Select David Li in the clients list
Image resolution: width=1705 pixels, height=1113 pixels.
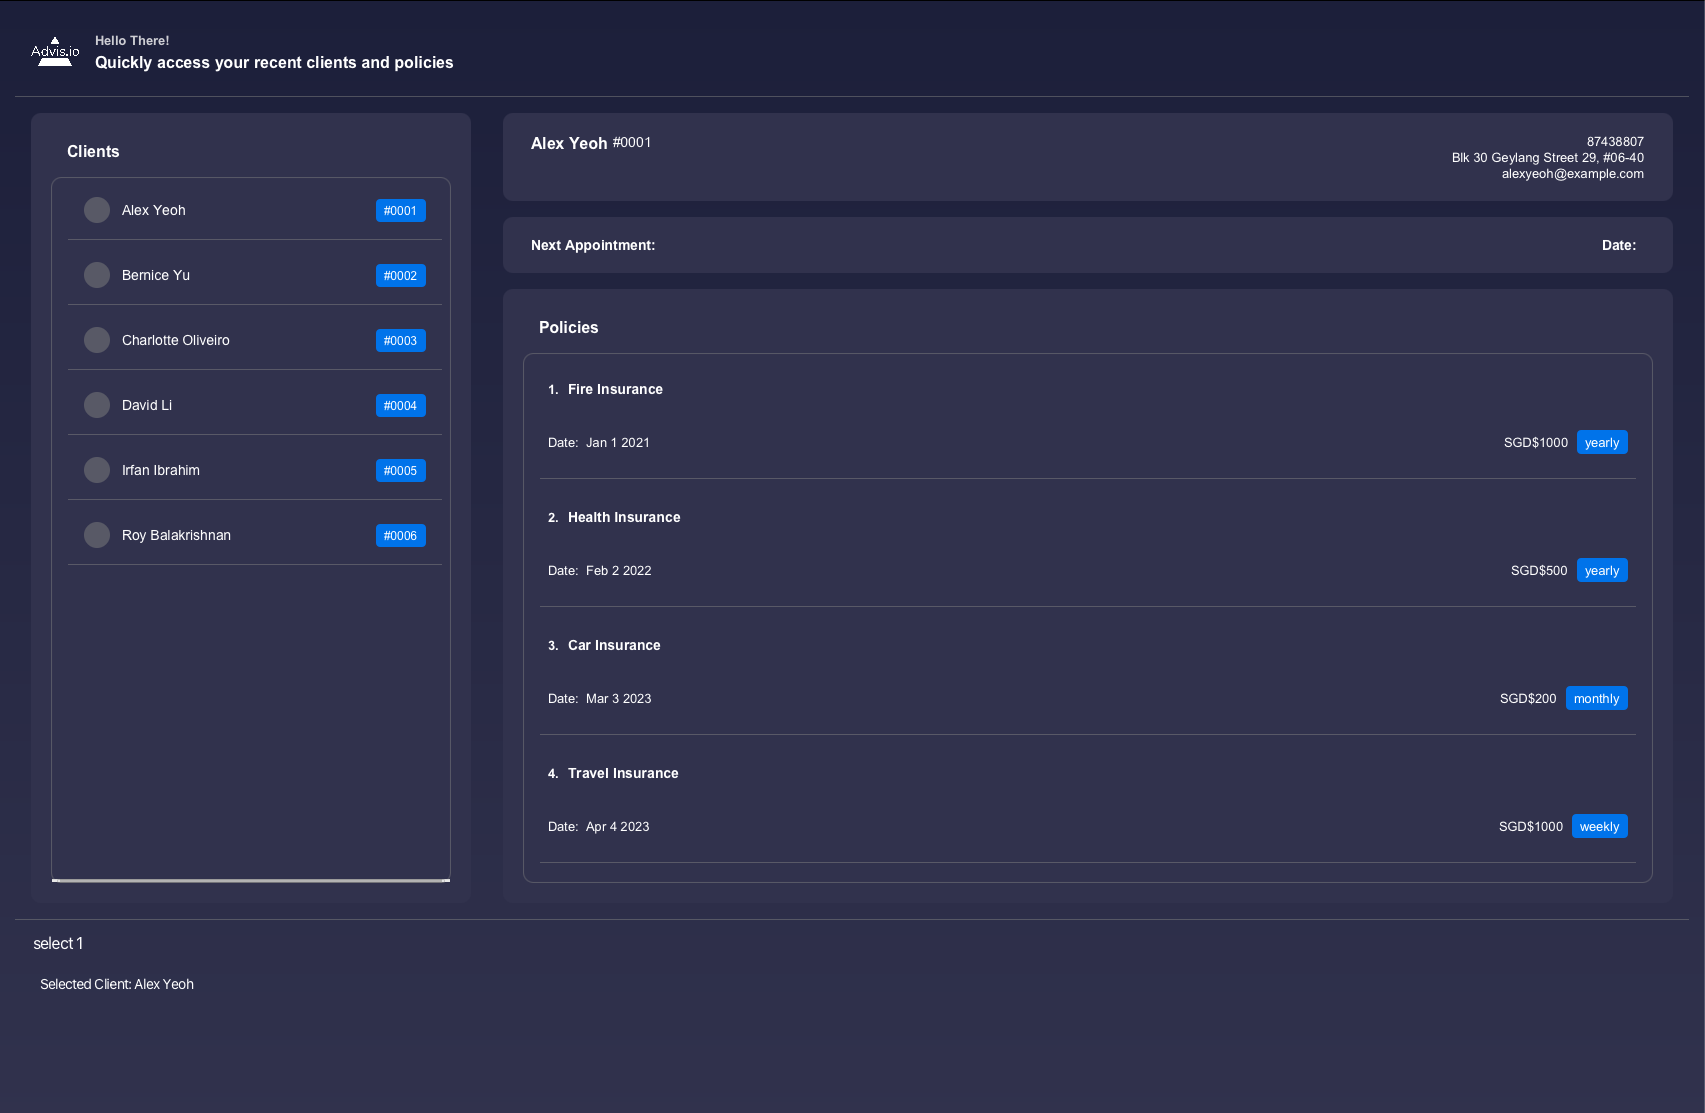click(x=255, y=405)
